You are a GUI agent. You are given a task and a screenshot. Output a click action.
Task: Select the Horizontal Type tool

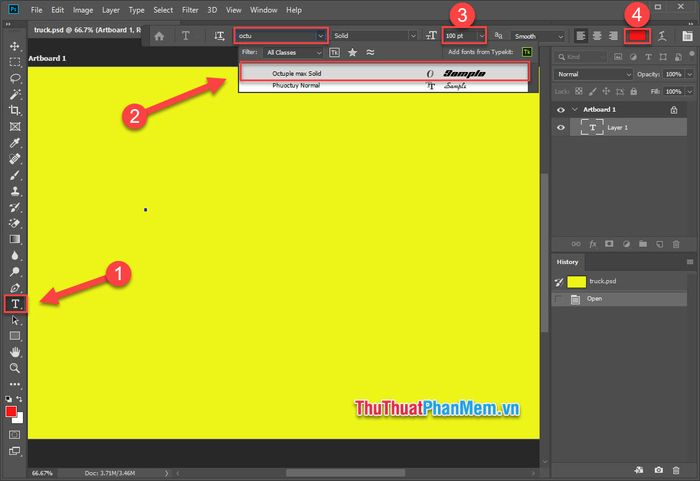point(15,303)
